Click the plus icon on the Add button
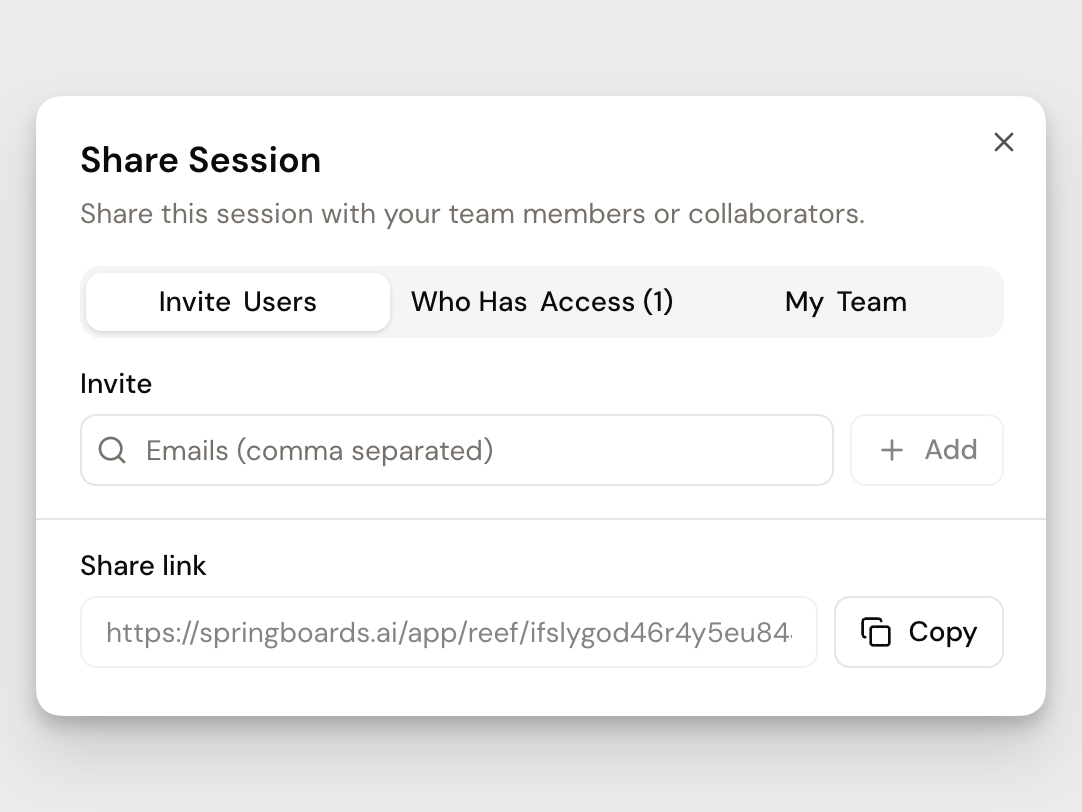Screen dimensions: 1082x812 pos(891,450)
